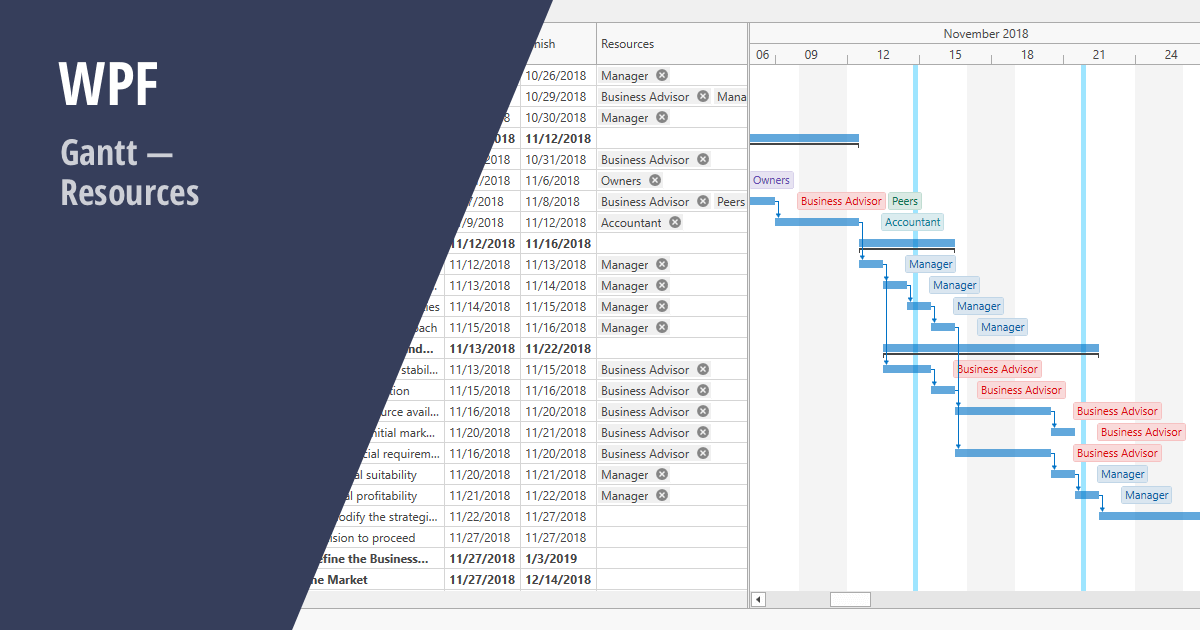
Task: Select the Peers label in the Gantt chart
Action: (905, 201)
